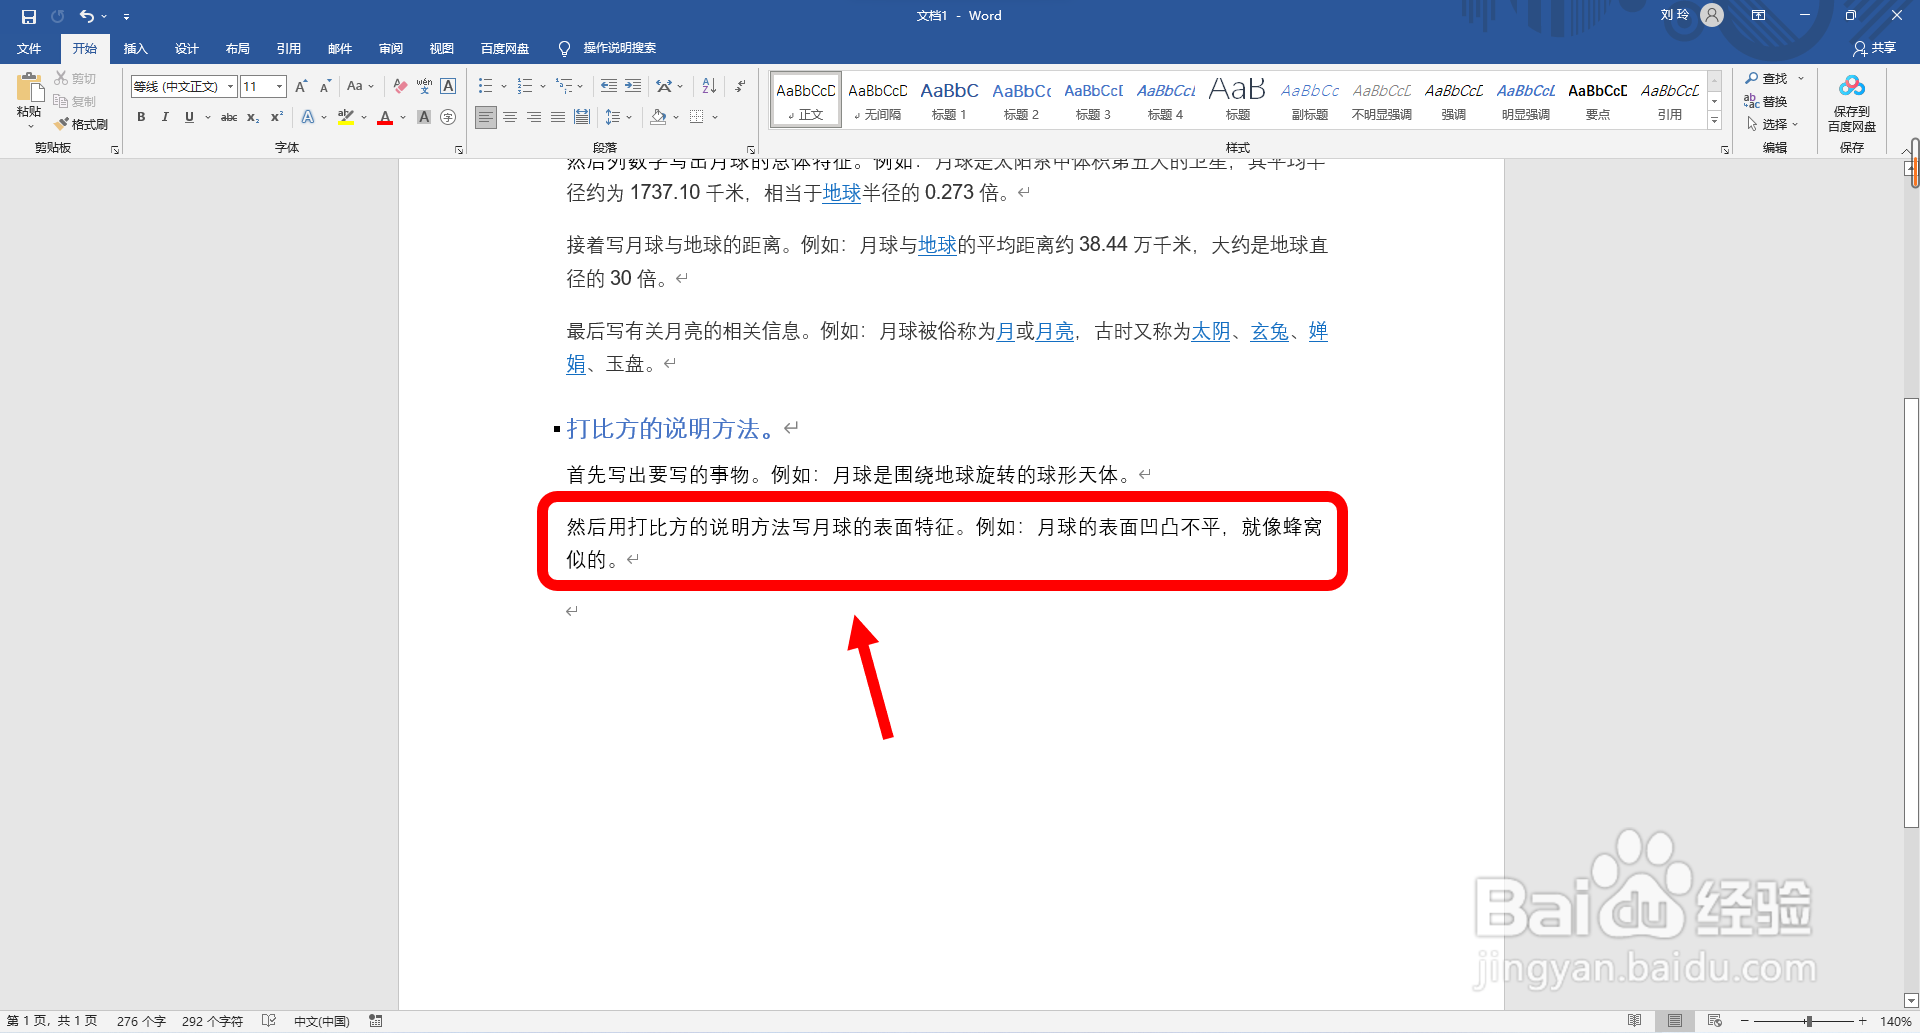Switch to the 插入 ribbon tab

(x=135, y=48)
